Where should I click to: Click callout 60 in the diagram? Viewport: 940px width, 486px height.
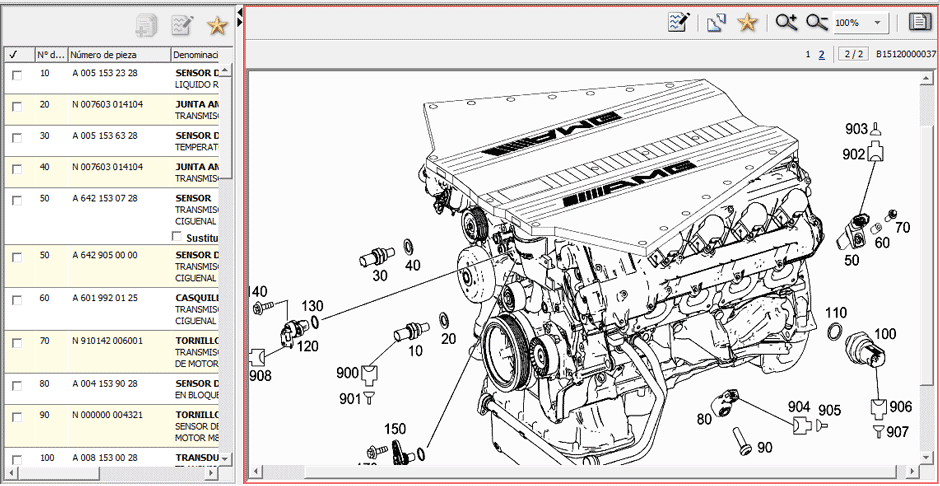(882, 243)
